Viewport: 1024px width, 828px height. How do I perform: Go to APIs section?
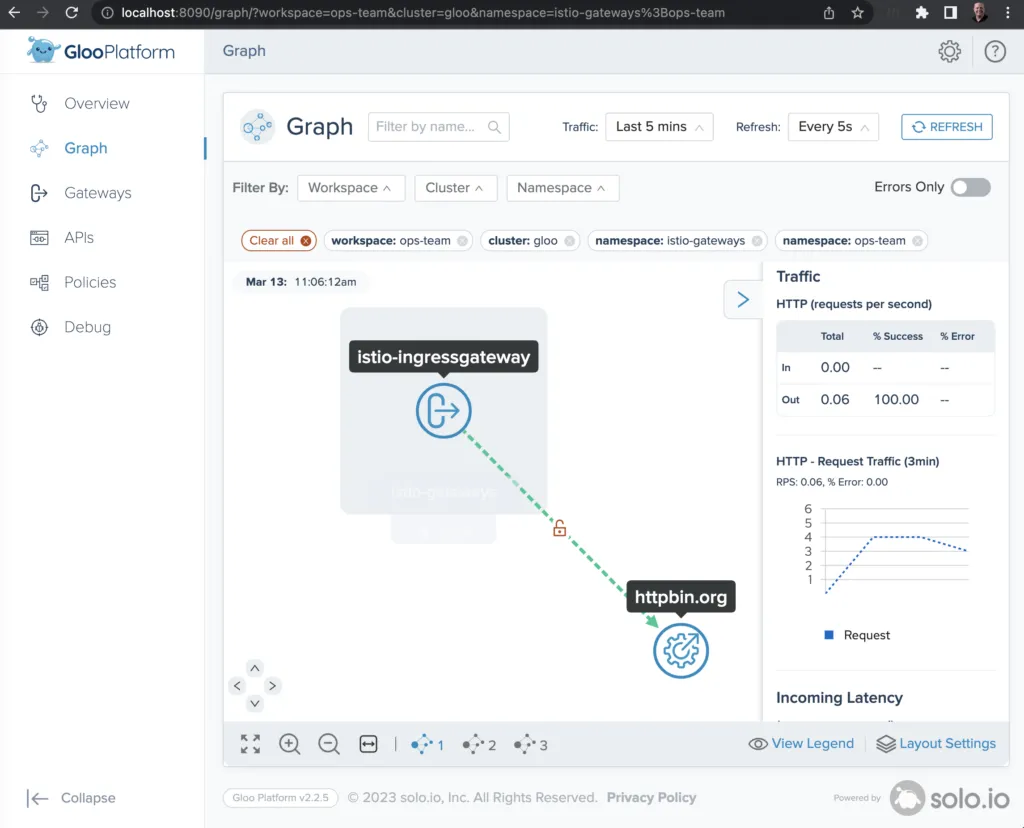point(79,238)
